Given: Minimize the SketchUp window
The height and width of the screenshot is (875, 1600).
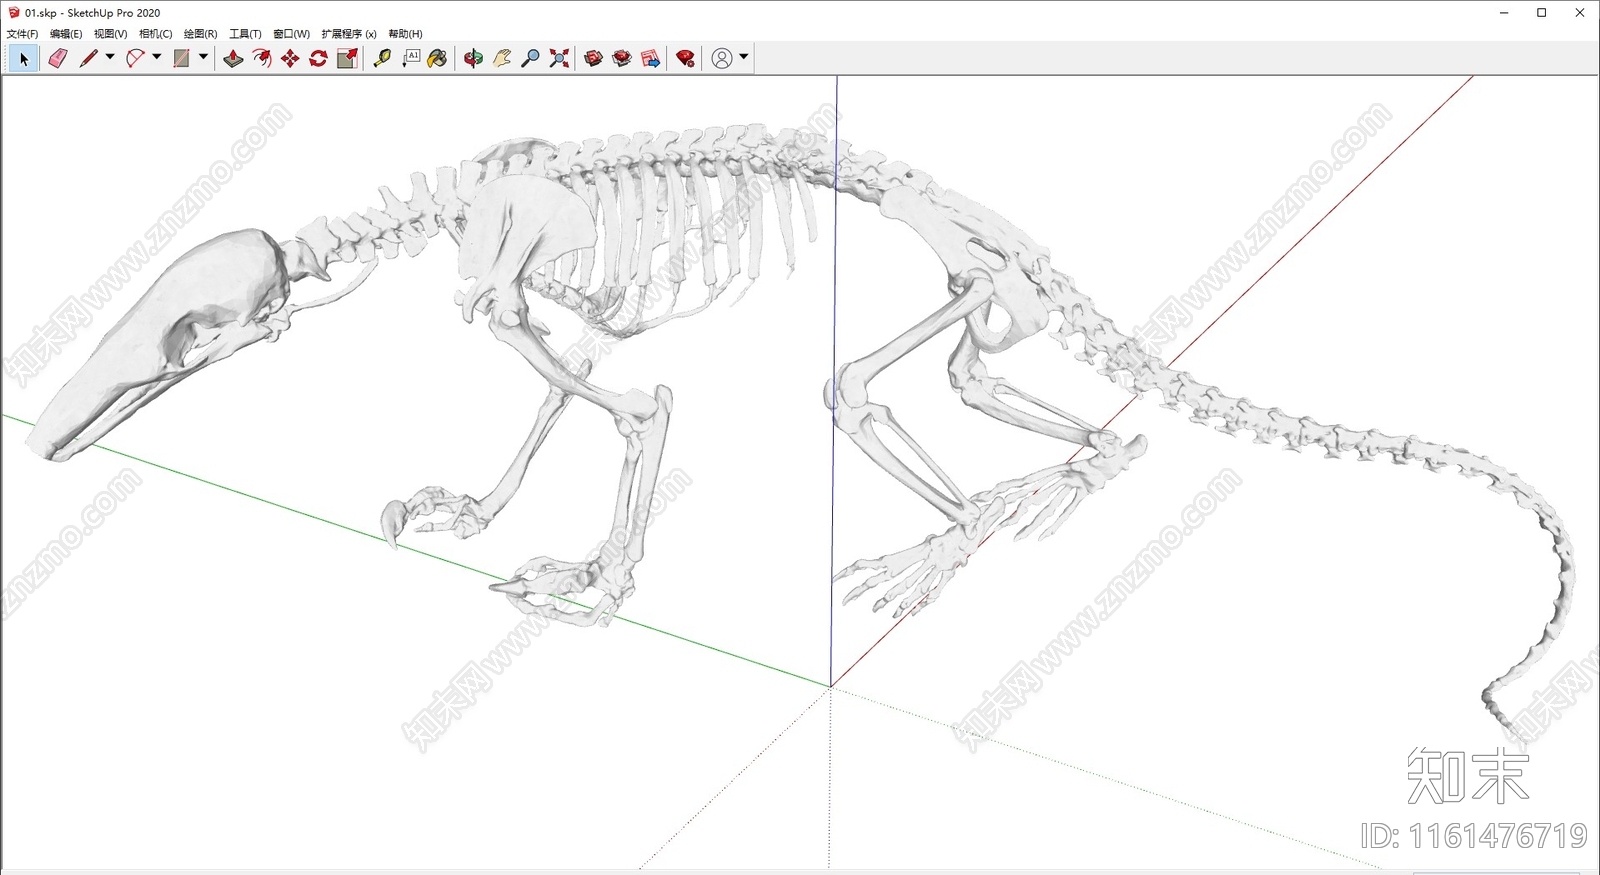Looking at the screenshot, I should click(x=1504, y=13).
